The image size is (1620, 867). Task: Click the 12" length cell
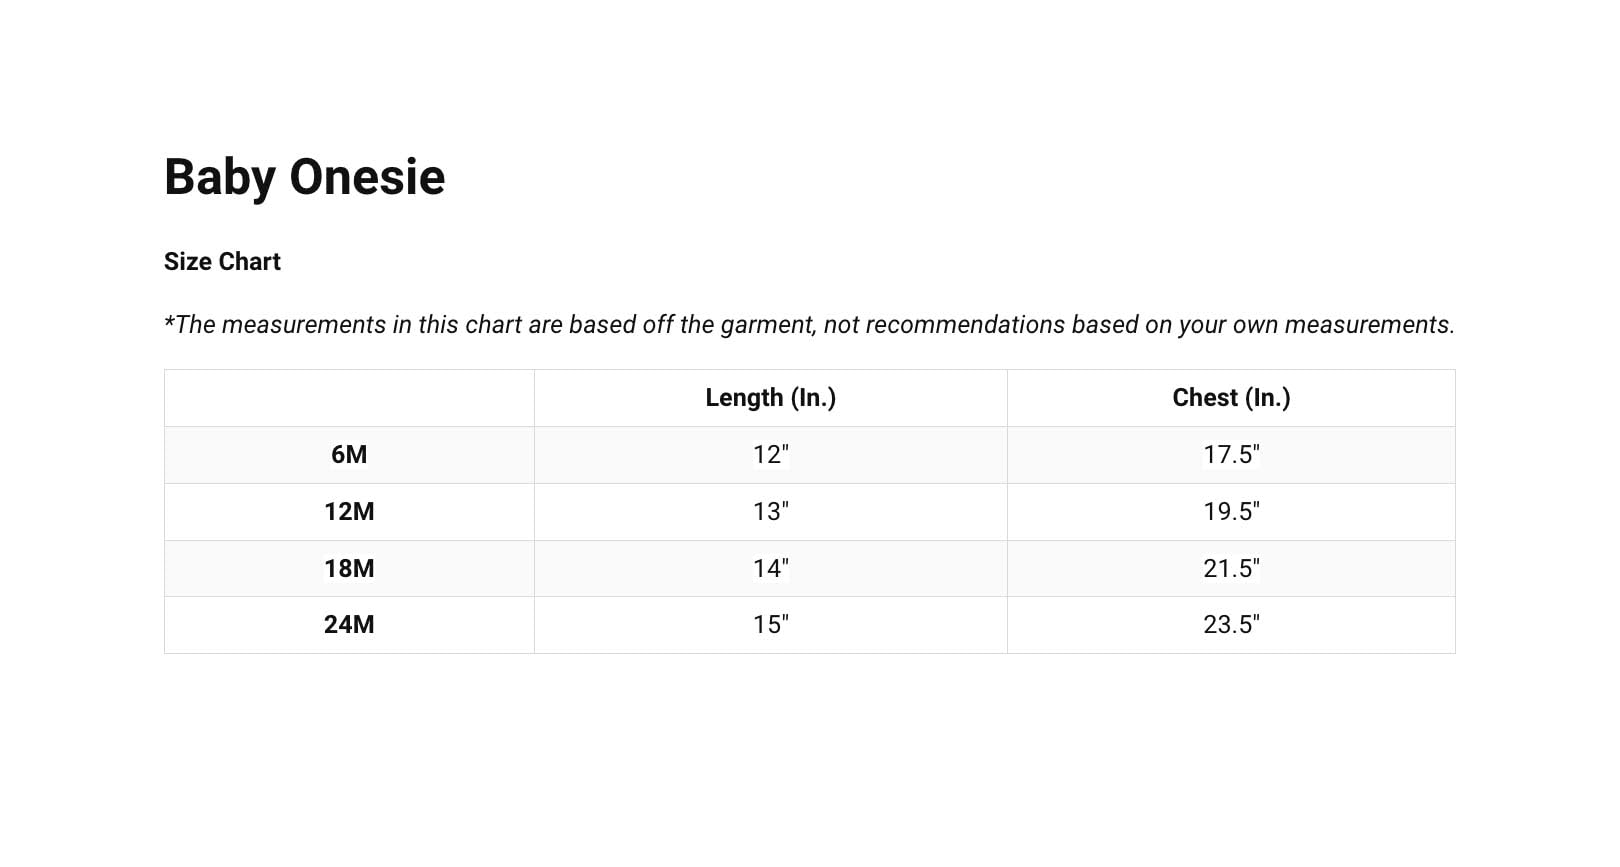770,455
